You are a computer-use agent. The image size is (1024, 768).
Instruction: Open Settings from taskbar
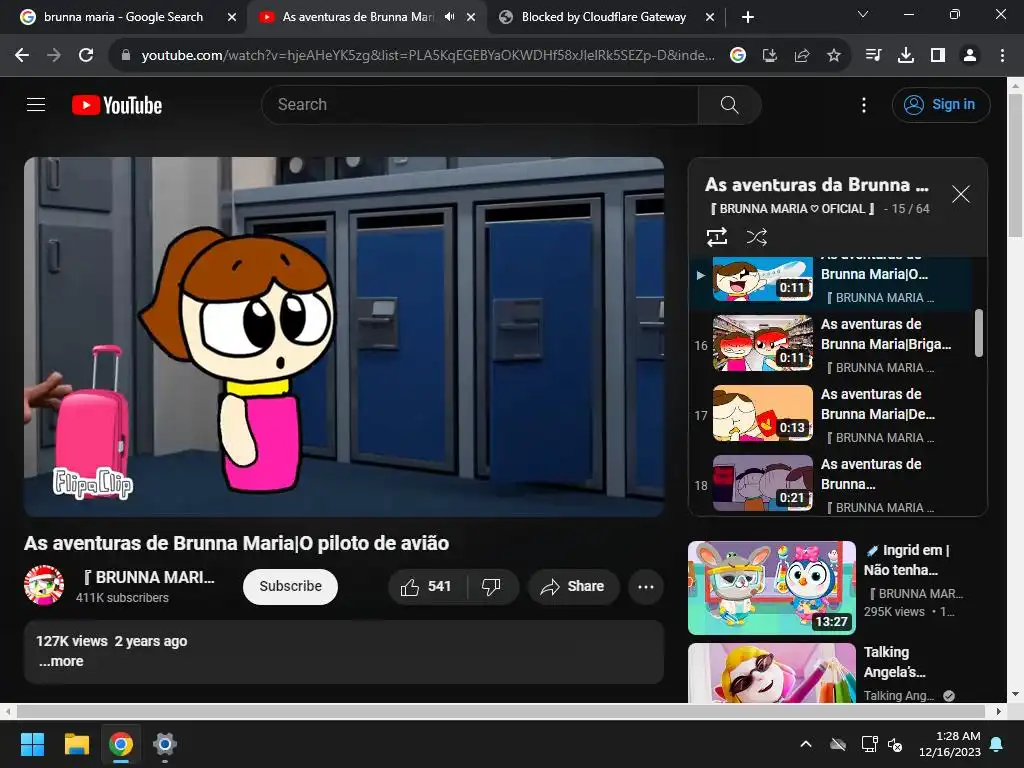[x=165, y=744]
